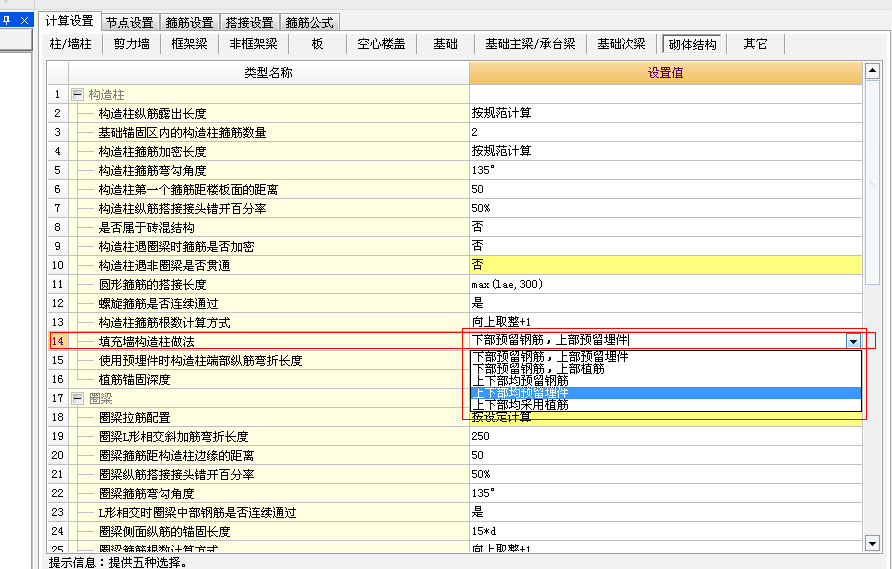Image resolution: width=892 pixels, height=569 pixels.
Task: Select 下部预留钢筋，上部植筋 option
Action: click(666, 369)
